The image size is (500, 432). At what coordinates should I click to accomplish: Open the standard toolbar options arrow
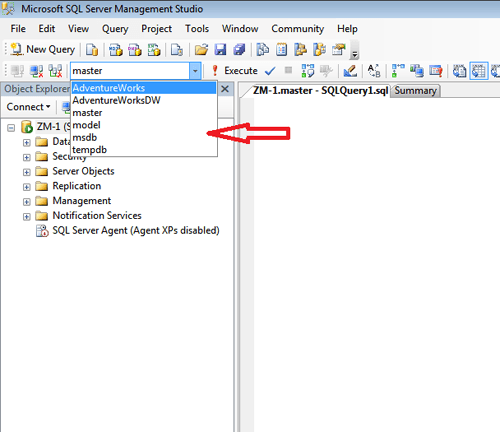(x=355, y=50)
